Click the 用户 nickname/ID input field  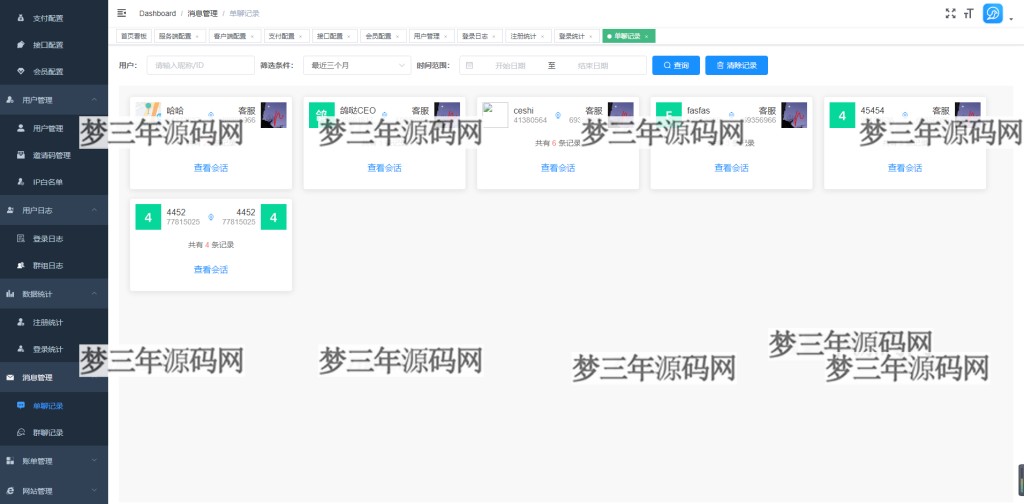(200, 65)
